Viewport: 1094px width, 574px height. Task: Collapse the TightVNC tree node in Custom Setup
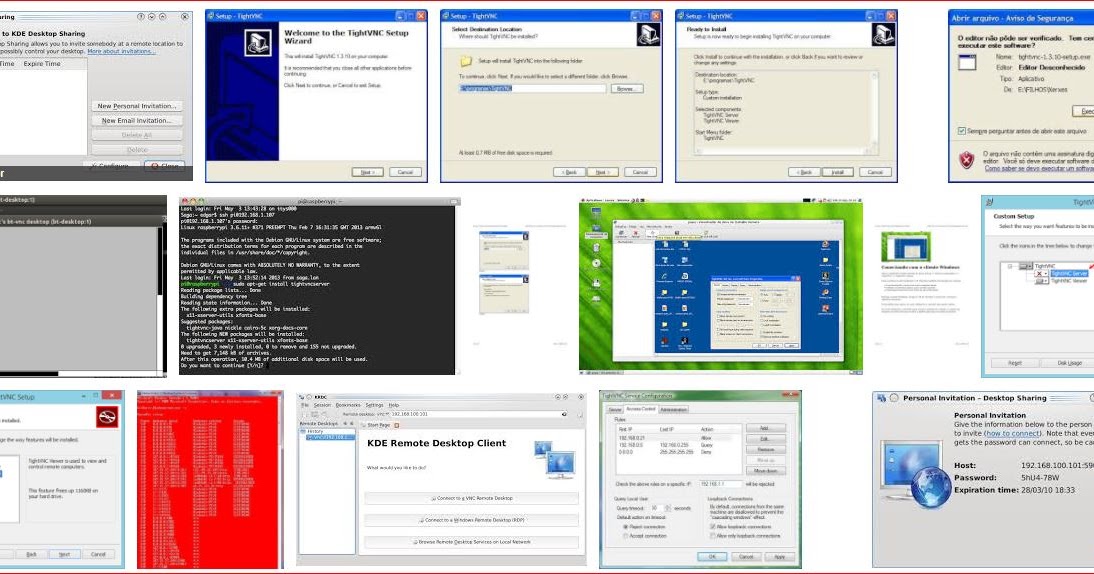pyautogui.click(x=1010, y=266)
